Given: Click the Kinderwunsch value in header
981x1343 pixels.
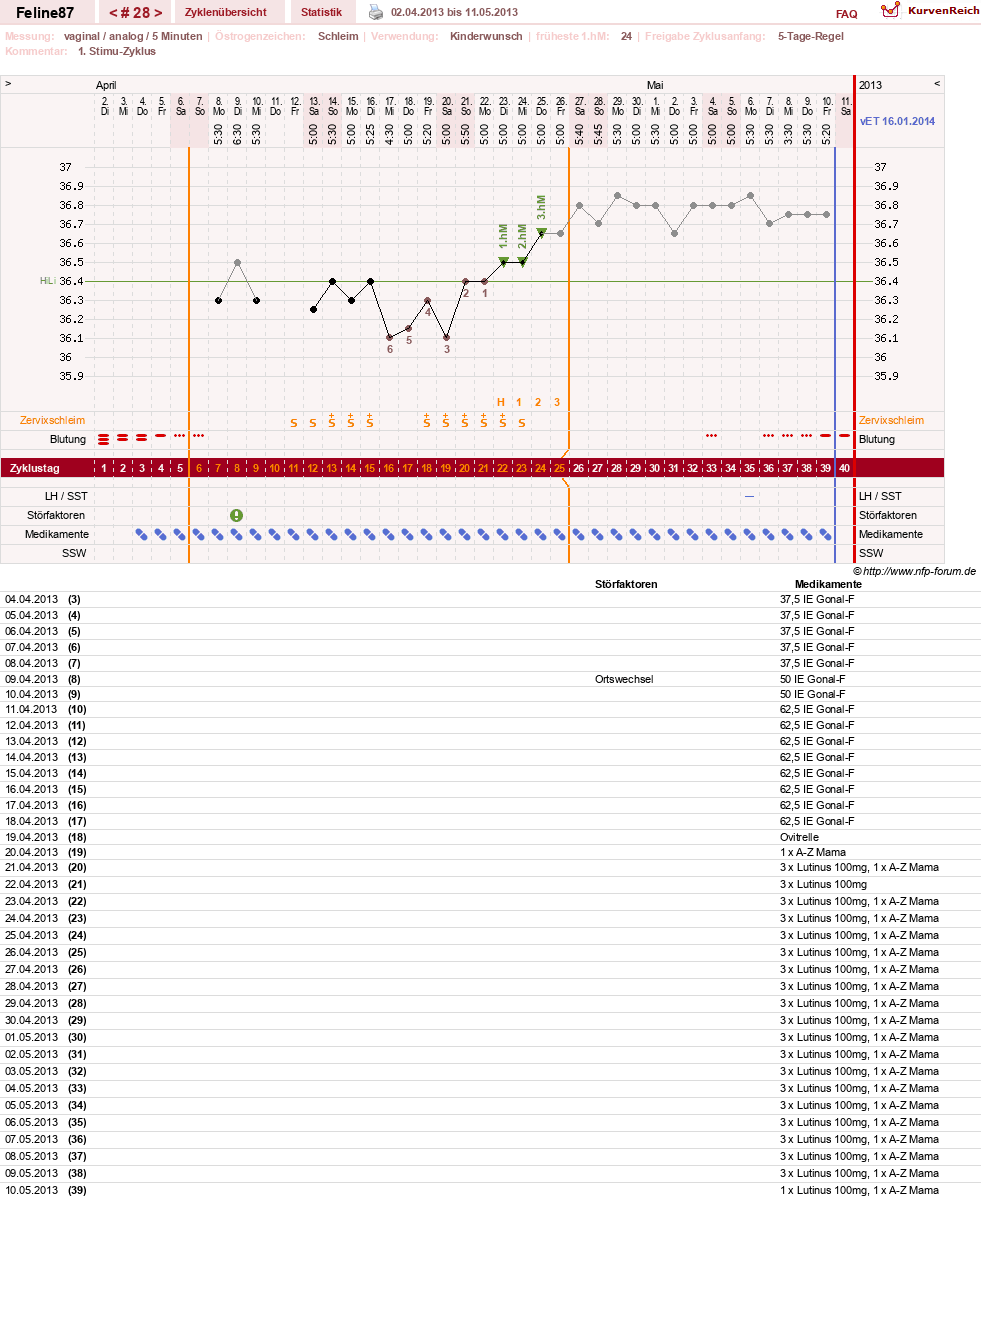Looking at the screenshot, I should point(486,36).
